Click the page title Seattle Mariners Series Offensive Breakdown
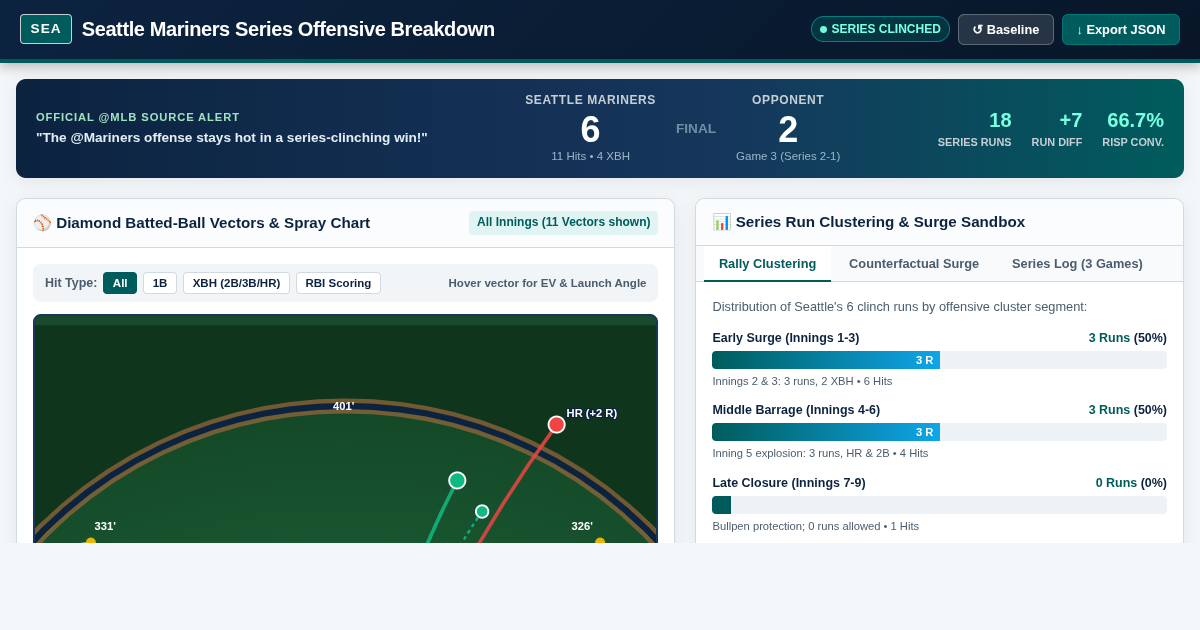The height and width of the screenshot is (630, 1200). 288,29
